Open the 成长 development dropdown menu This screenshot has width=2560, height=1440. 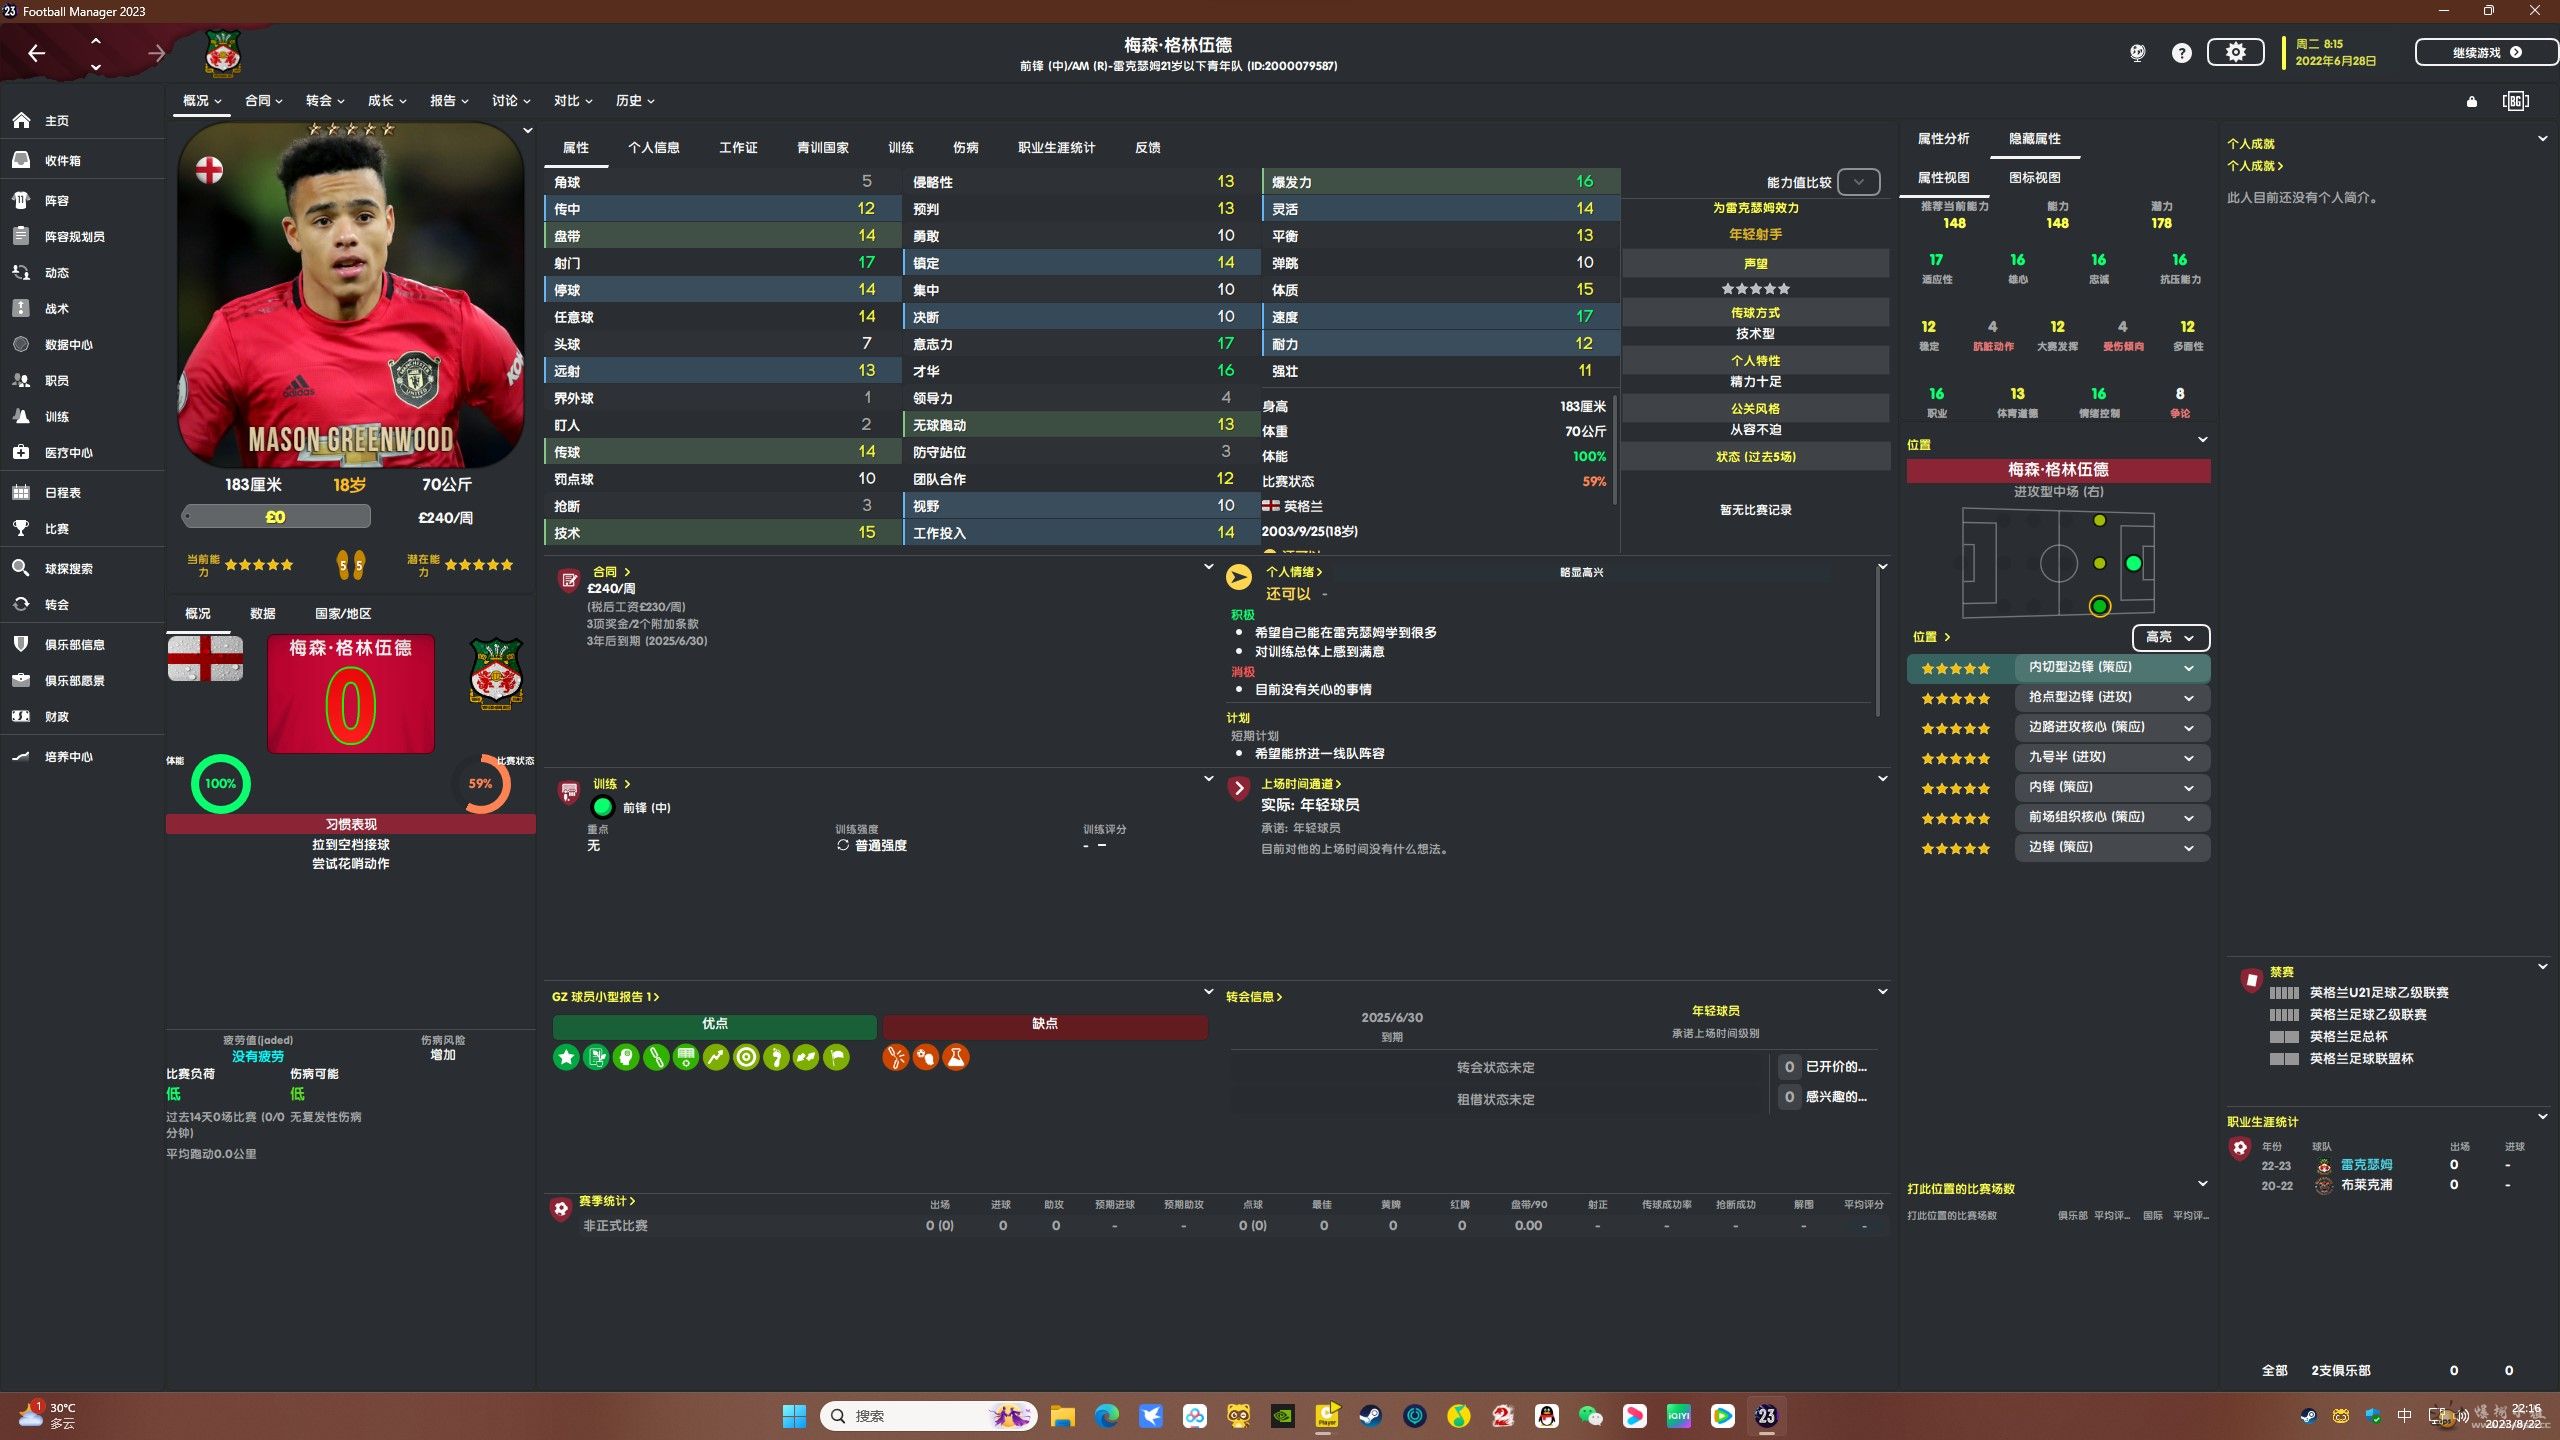tap(387, 100)
